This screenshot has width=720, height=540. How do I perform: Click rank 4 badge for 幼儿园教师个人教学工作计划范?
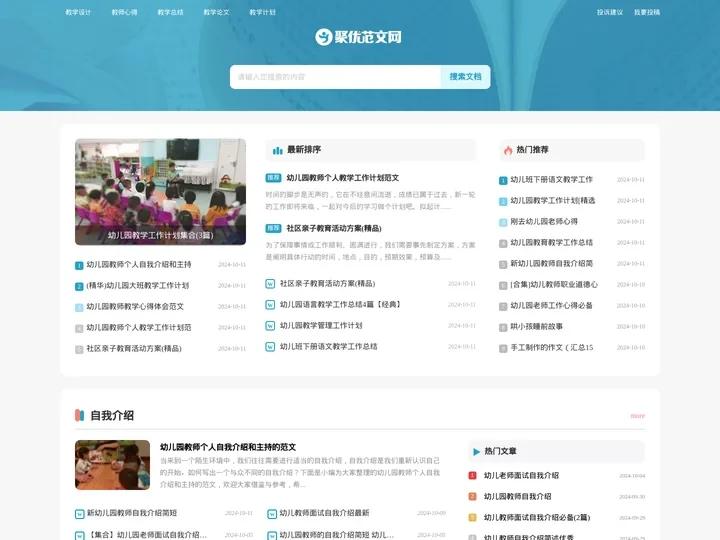click(x=79, y=328)
